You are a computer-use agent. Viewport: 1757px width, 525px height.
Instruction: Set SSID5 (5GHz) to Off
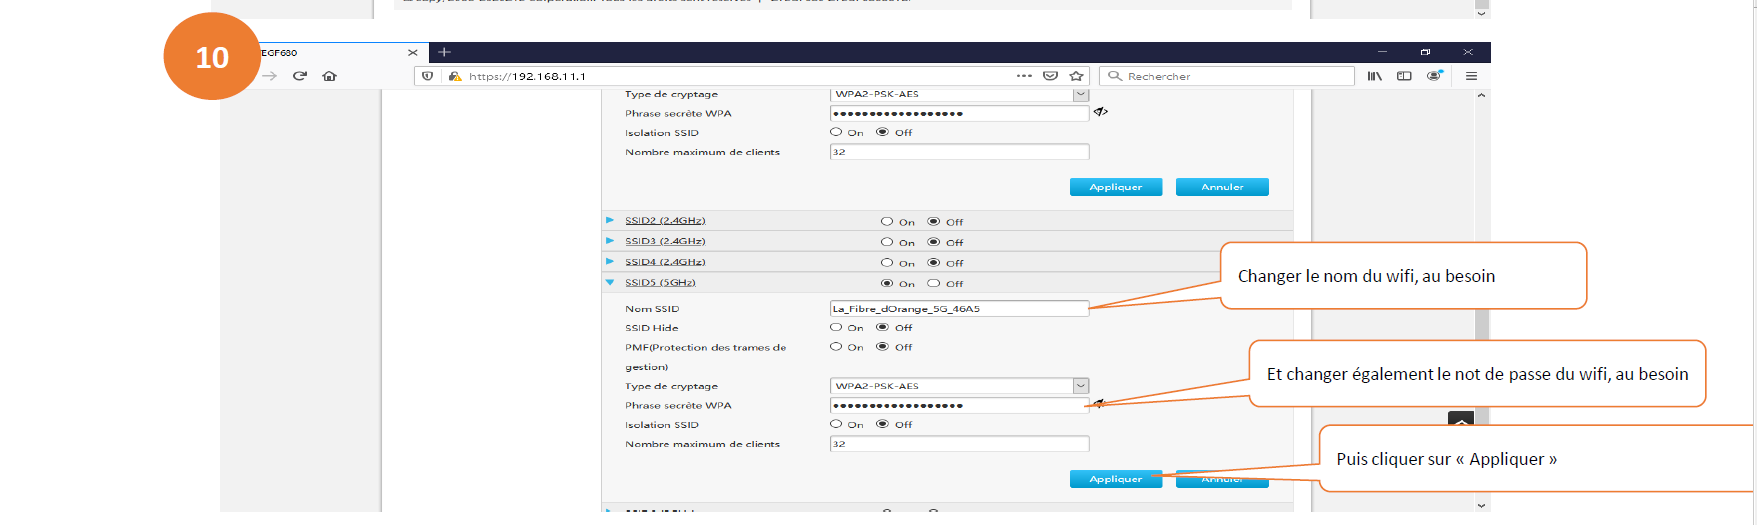934,283
